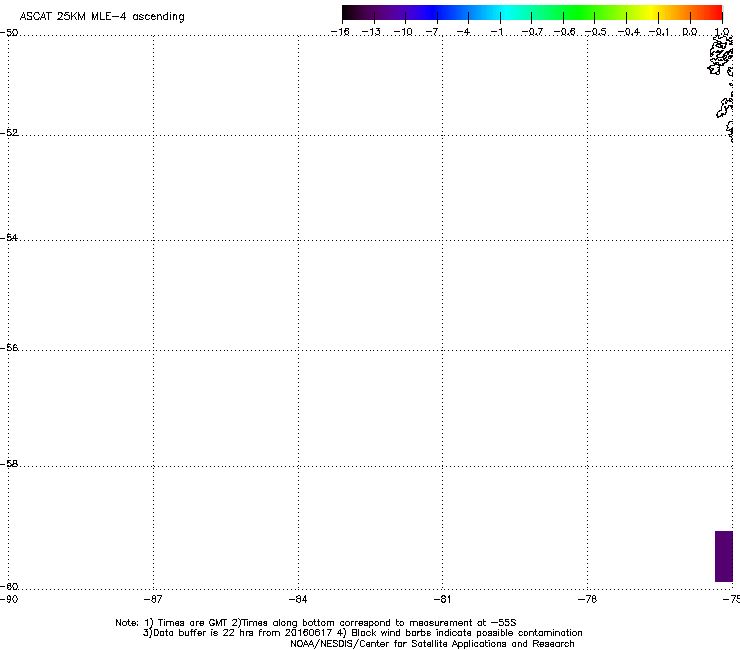The width and height of the screenshot is (740, 650).
Task: Click the green middle of the color bar
Action: coord(578,12)
